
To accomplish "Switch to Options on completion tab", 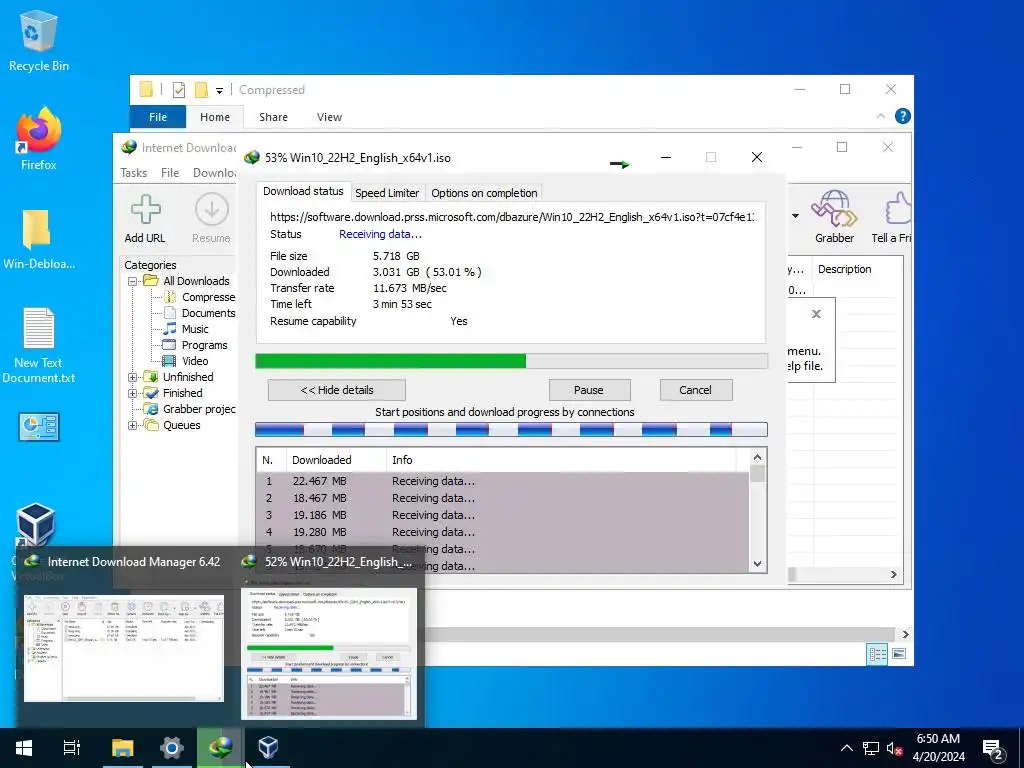I will [484, 193].
